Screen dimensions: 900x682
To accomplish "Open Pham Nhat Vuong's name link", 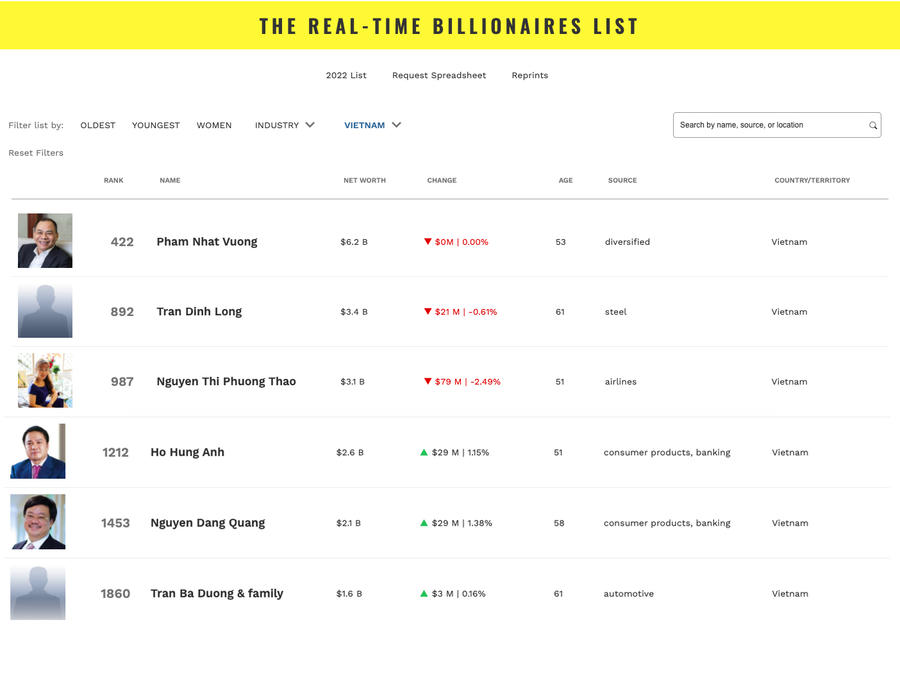I will [x=207, y=242].
